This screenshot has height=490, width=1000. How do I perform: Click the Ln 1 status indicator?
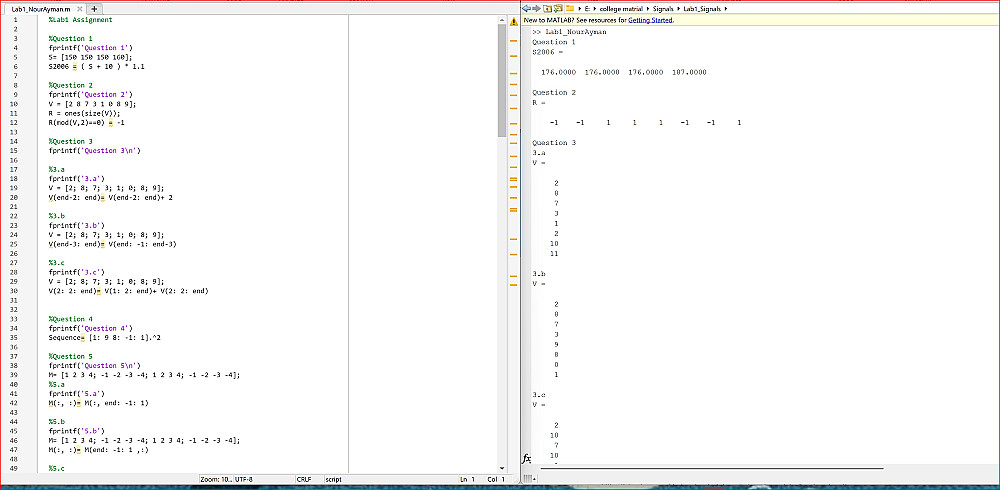tap(467, 479)
